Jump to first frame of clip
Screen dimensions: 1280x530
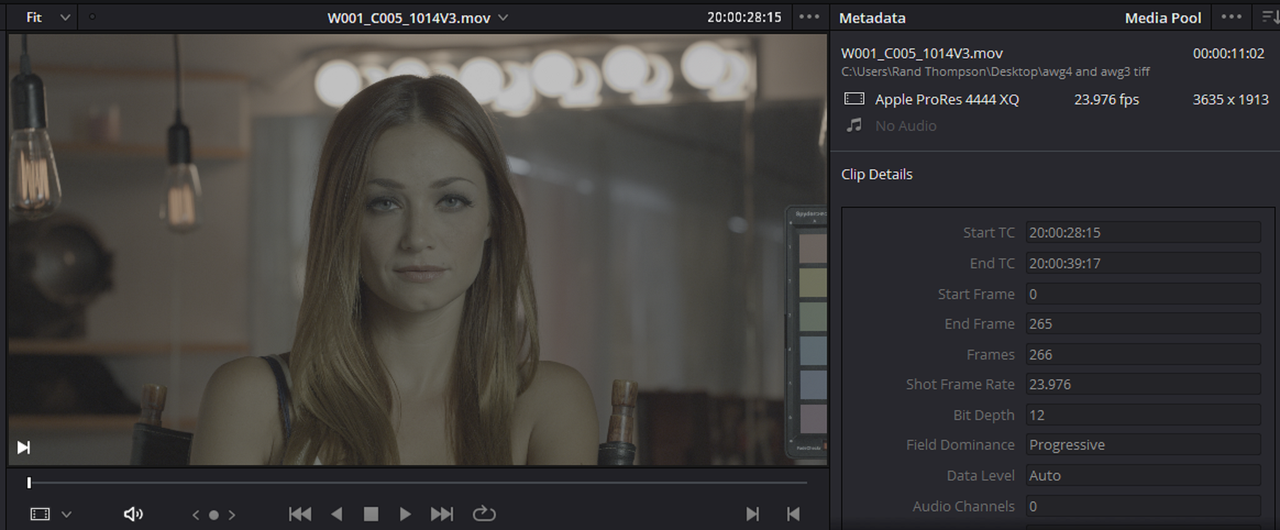pyautogui.click(x=300, y=514)
